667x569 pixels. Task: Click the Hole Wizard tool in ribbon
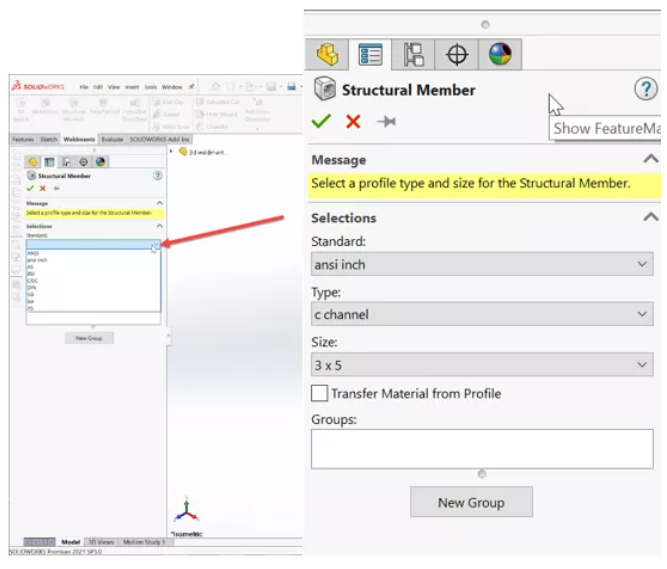click(x=217, y=114)
